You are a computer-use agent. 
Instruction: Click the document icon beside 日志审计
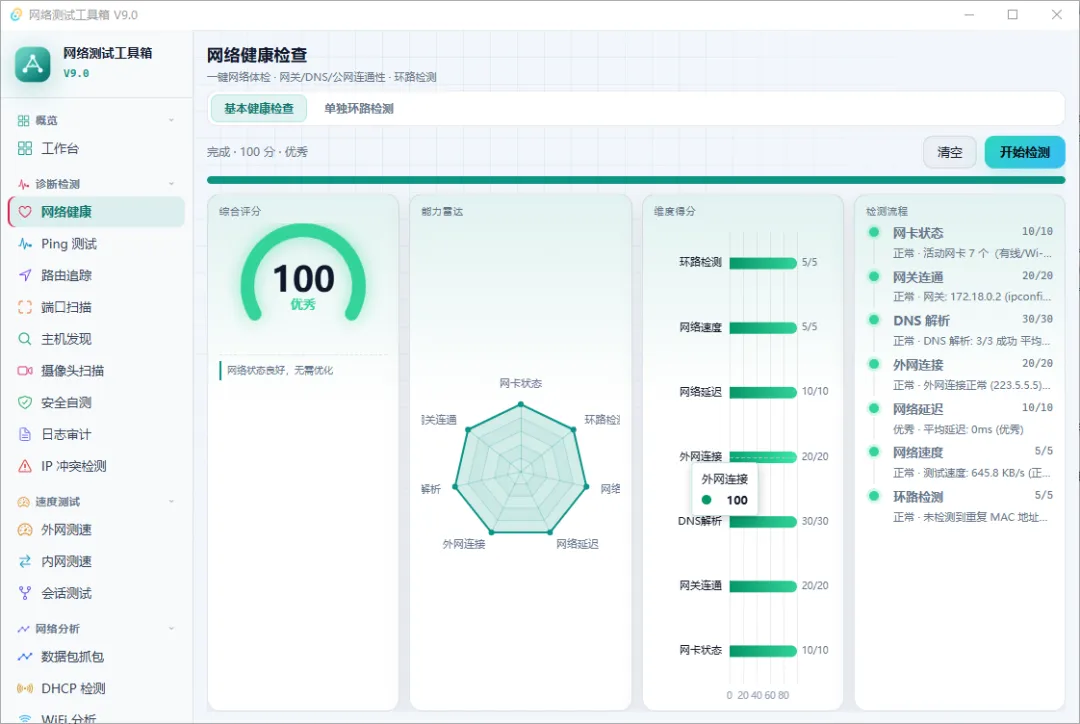click(x=25, y=434)
